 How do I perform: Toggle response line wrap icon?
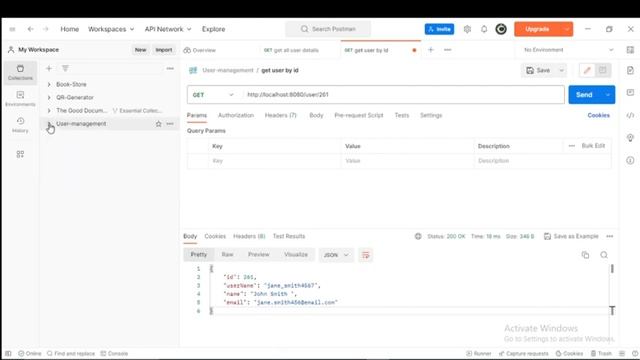365,255
